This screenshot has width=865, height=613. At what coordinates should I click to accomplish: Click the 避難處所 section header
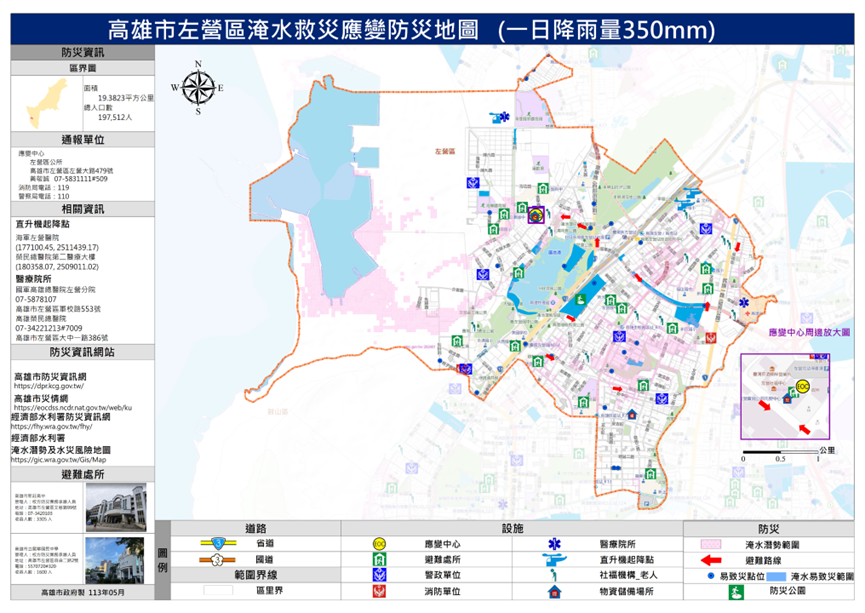point(83,472)
